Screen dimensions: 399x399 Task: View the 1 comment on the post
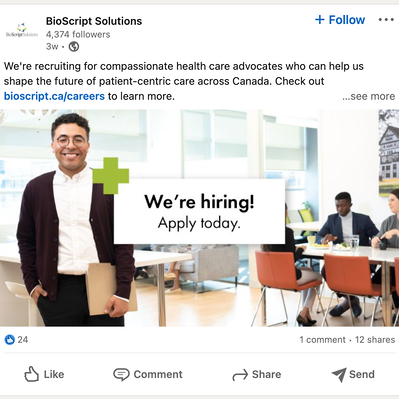(x=322, y=340)
